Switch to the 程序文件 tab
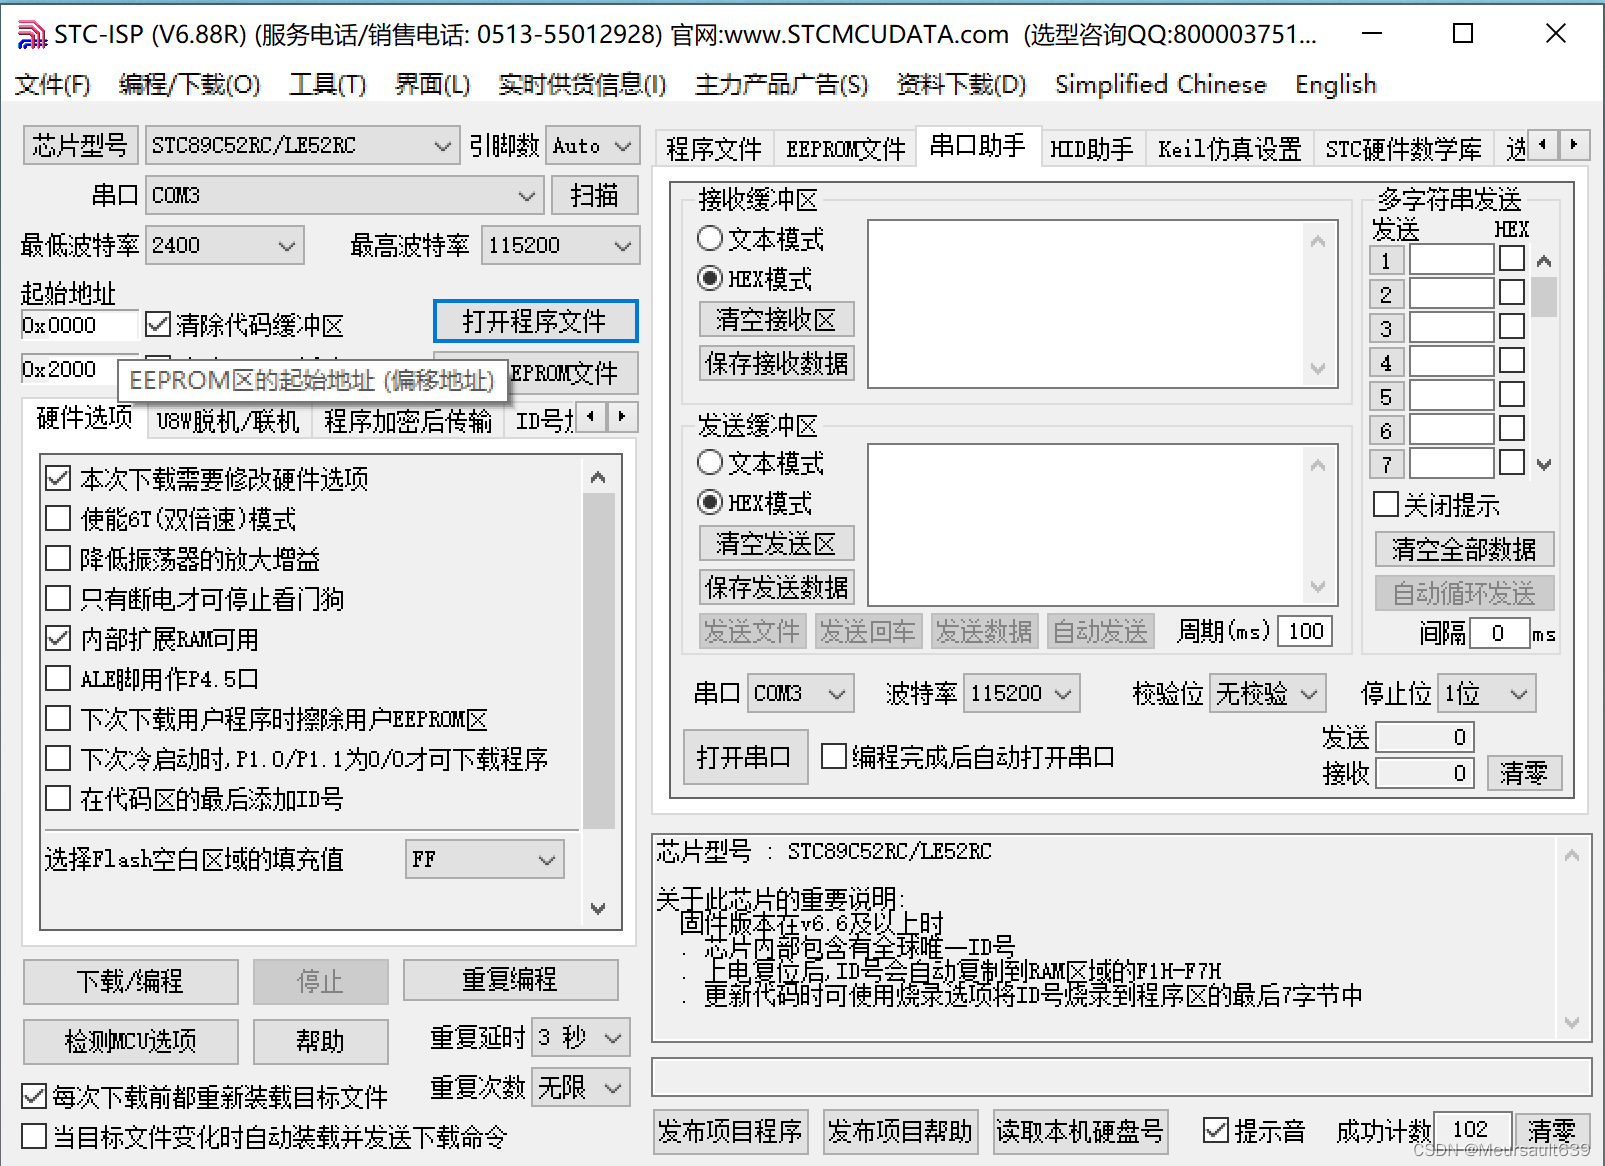The height and width of the screenshot is (1166, 1605). (713, 149)
